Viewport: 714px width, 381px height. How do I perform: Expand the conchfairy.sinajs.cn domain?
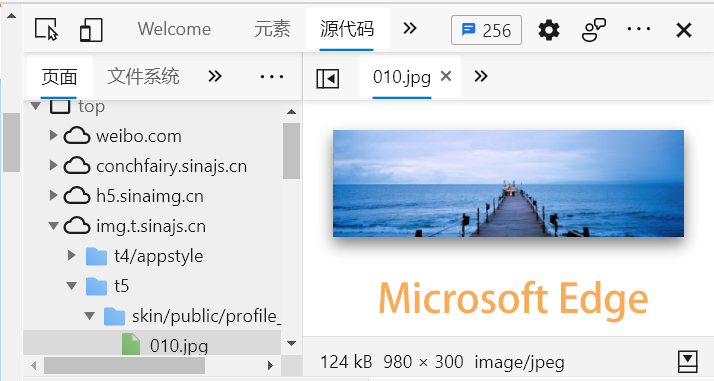[x=53, y=165]
